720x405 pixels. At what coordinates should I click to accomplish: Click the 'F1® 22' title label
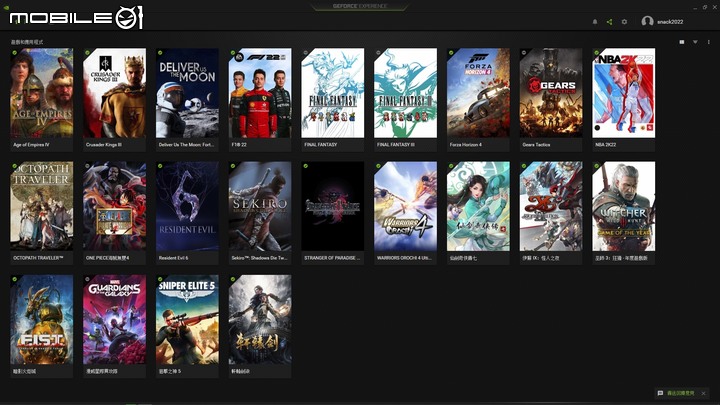pyautogui.click(x=239, y=145)
